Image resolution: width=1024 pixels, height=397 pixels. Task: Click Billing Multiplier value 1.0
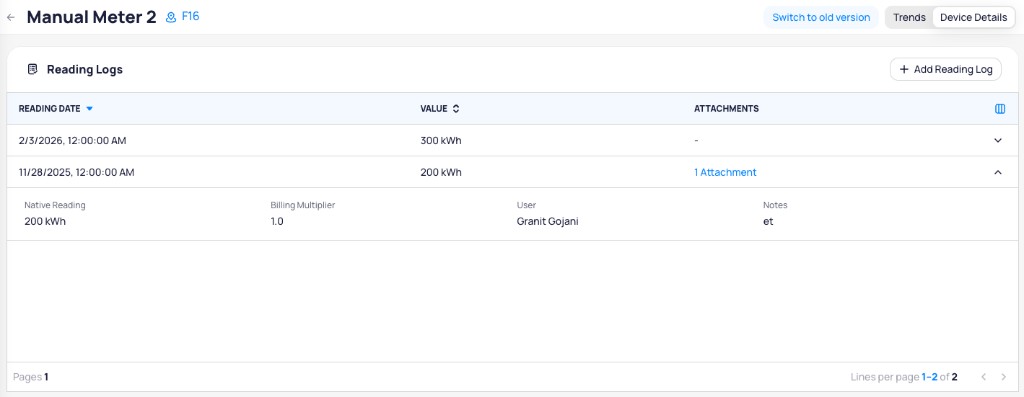point(277,221)
